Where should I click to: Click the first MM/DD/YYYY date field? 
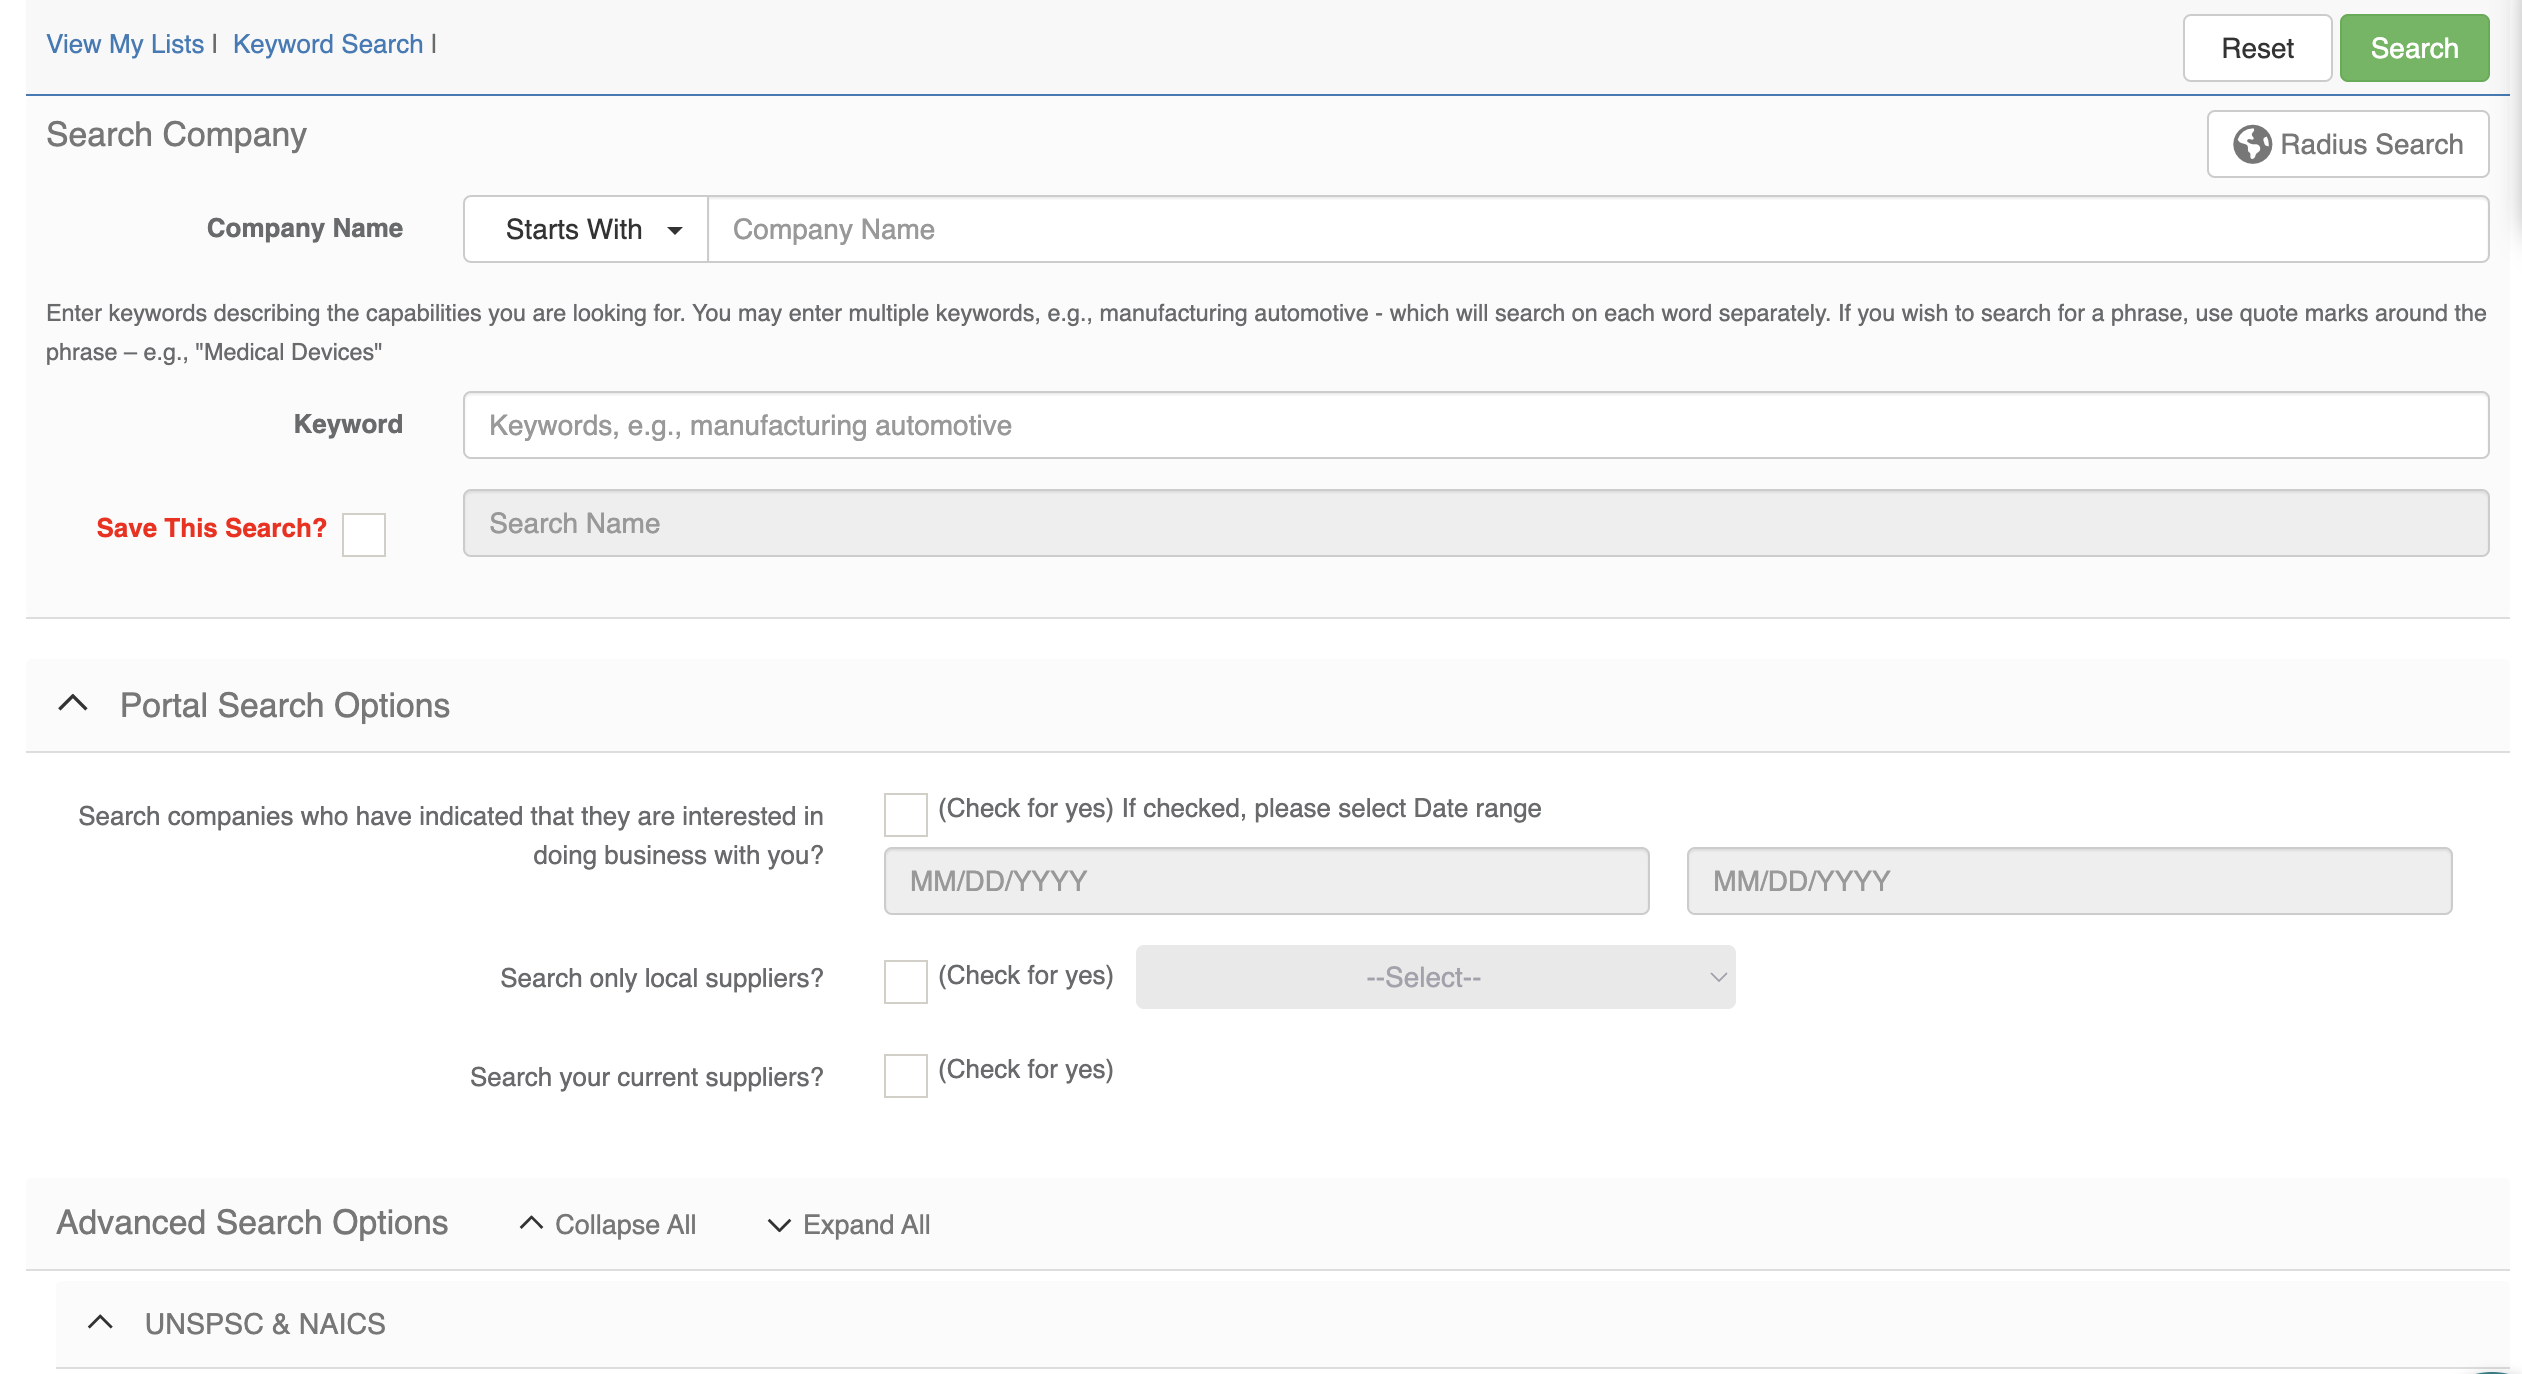click(x=1265, y=881)
